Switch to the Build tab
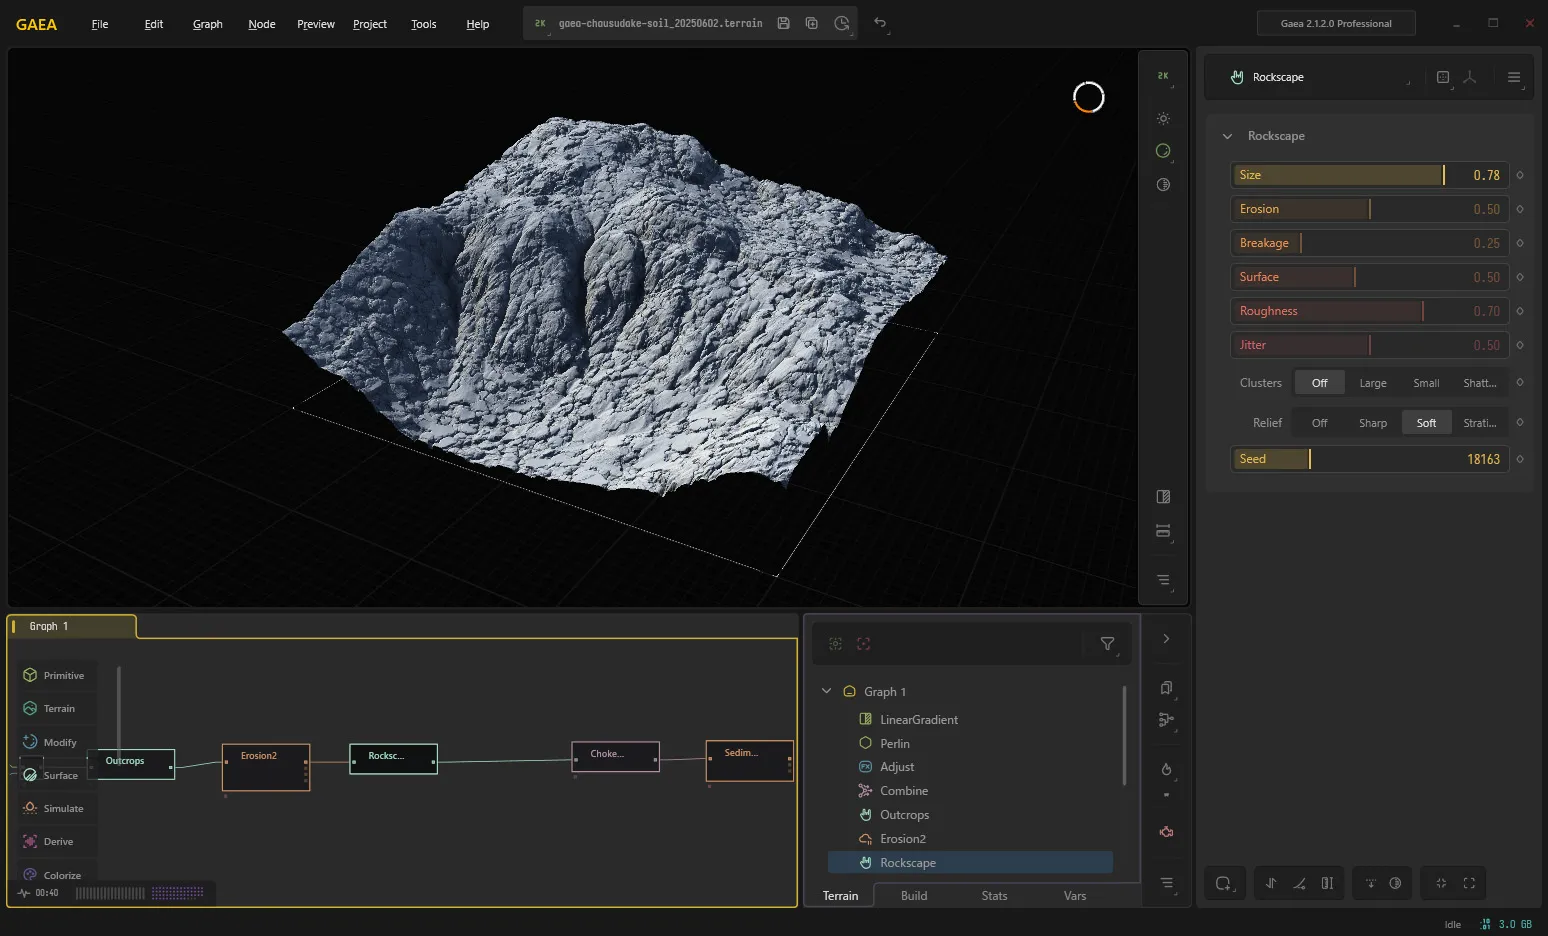Viewport: 1548px width, 936px height. click(914, 896)
